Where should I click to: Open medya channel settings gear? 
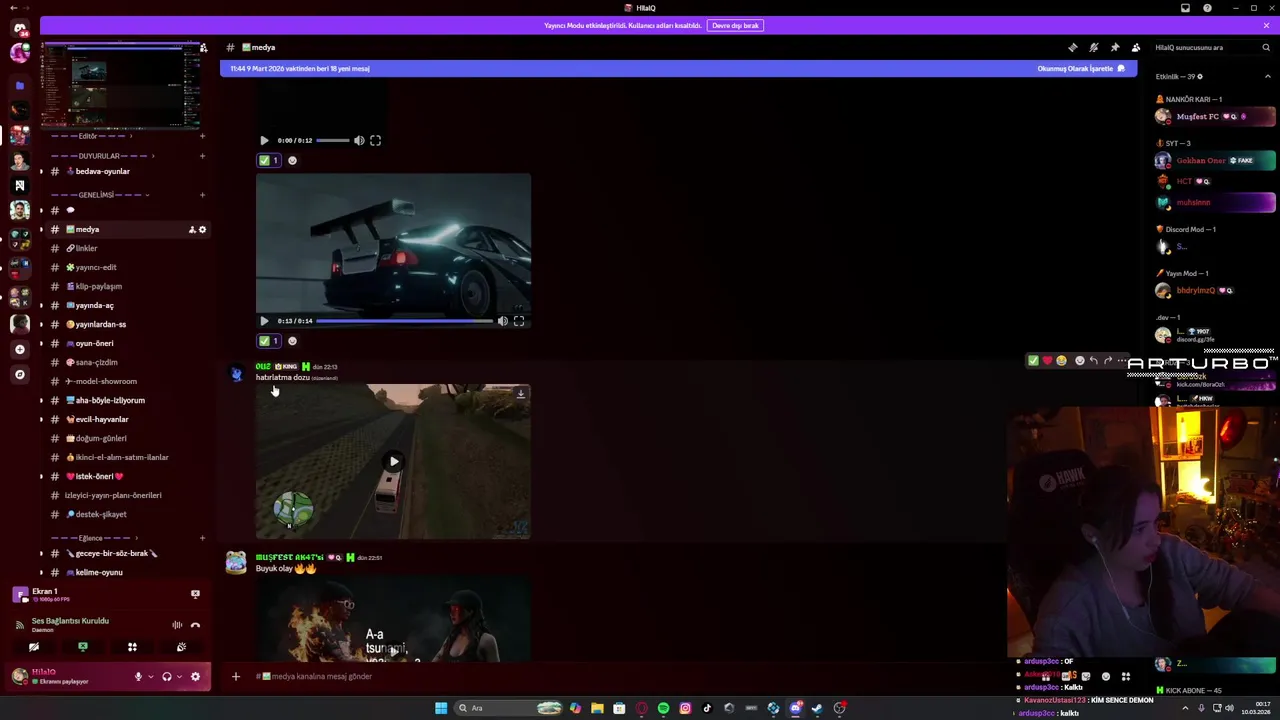(202, 229)
